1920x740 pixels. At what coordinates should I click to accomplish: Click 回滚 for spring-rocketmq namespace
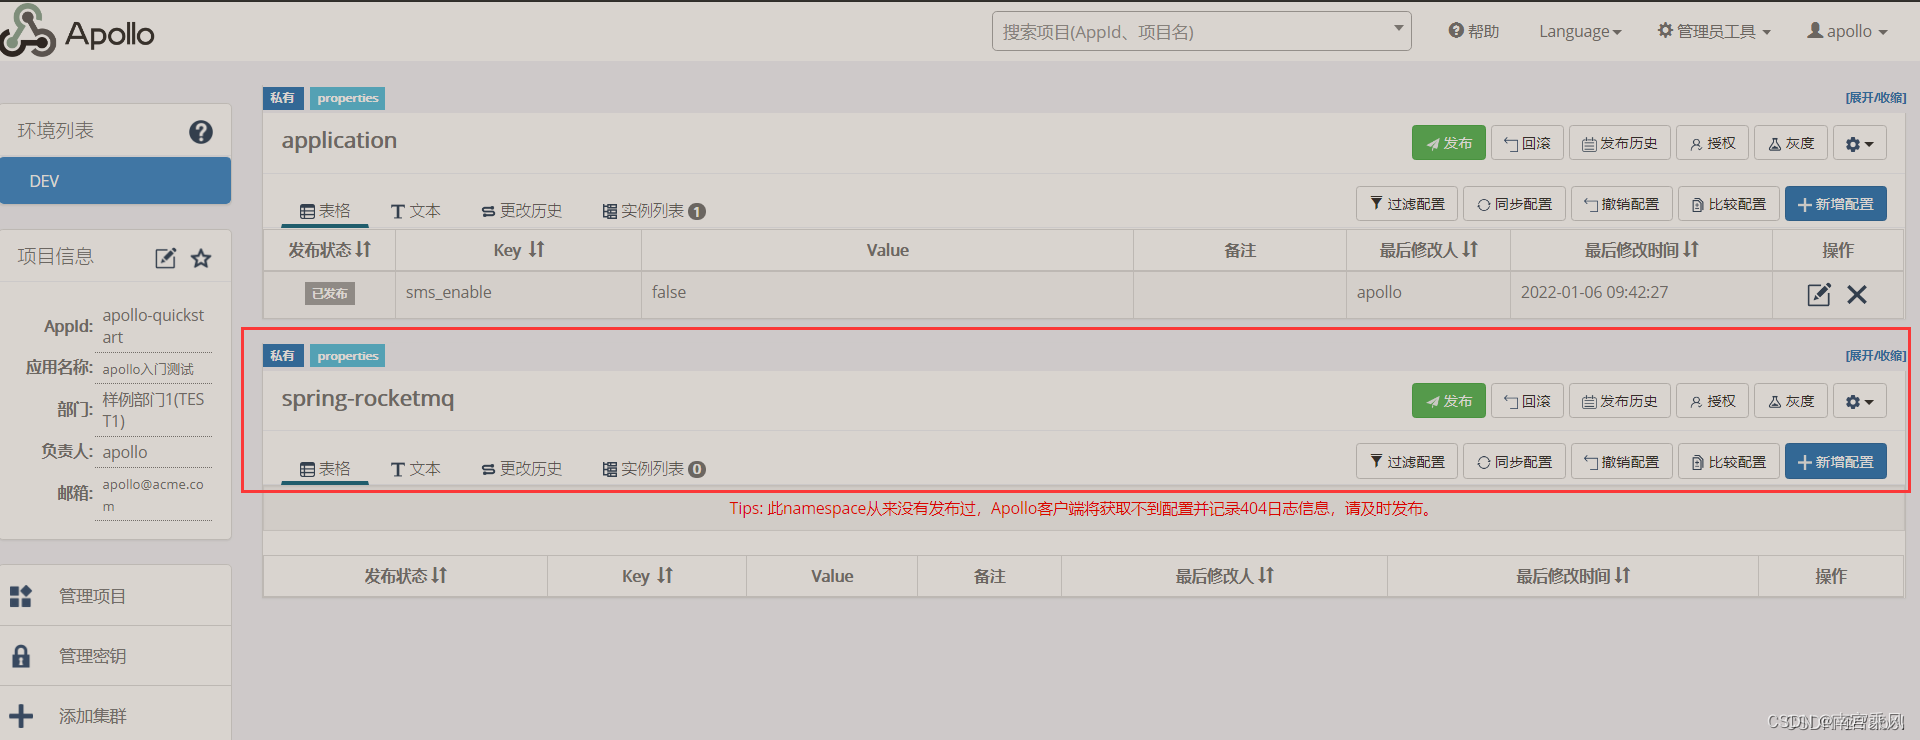click(x=1527, y=401)
